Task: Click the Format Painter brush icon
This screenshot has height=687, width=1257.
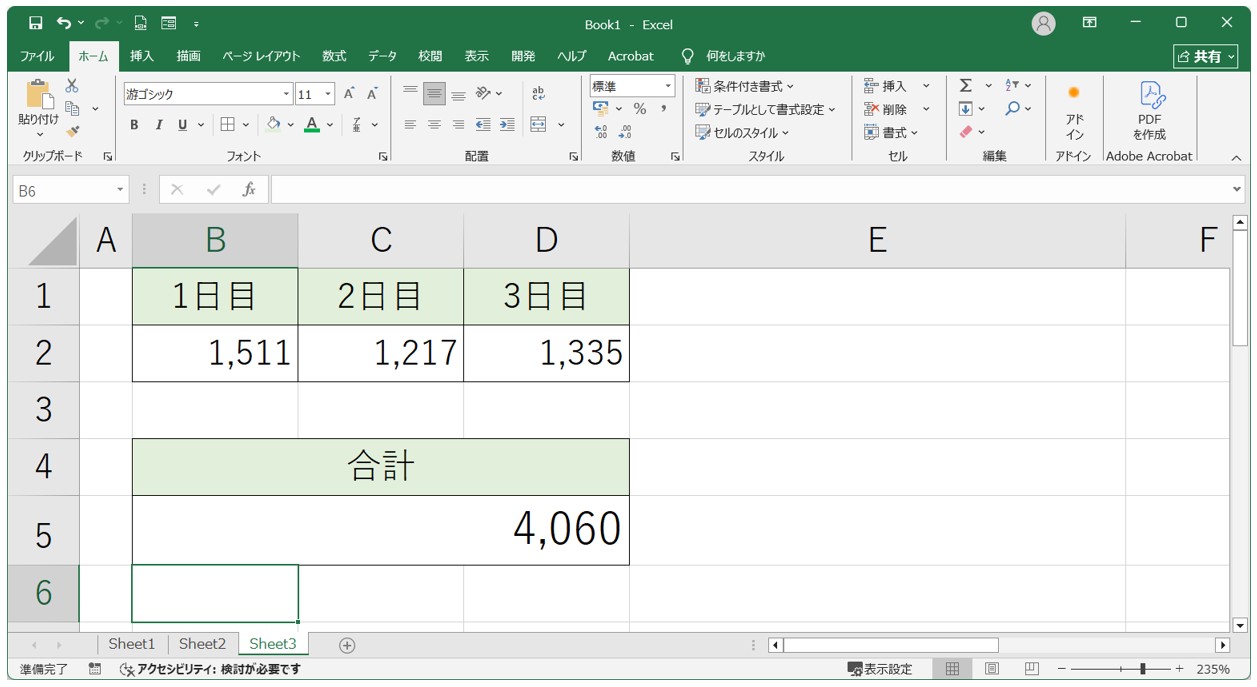Action: point(73,131)
